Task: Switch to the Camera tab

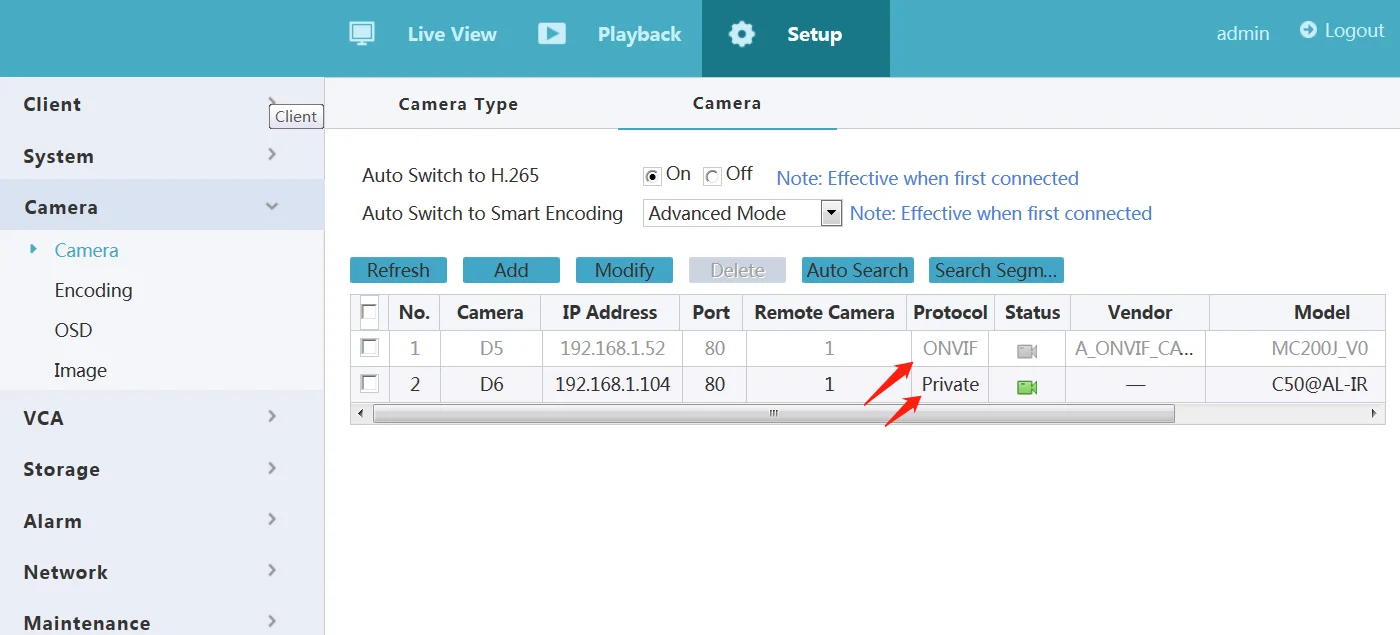Action: [x=727, y=103]
